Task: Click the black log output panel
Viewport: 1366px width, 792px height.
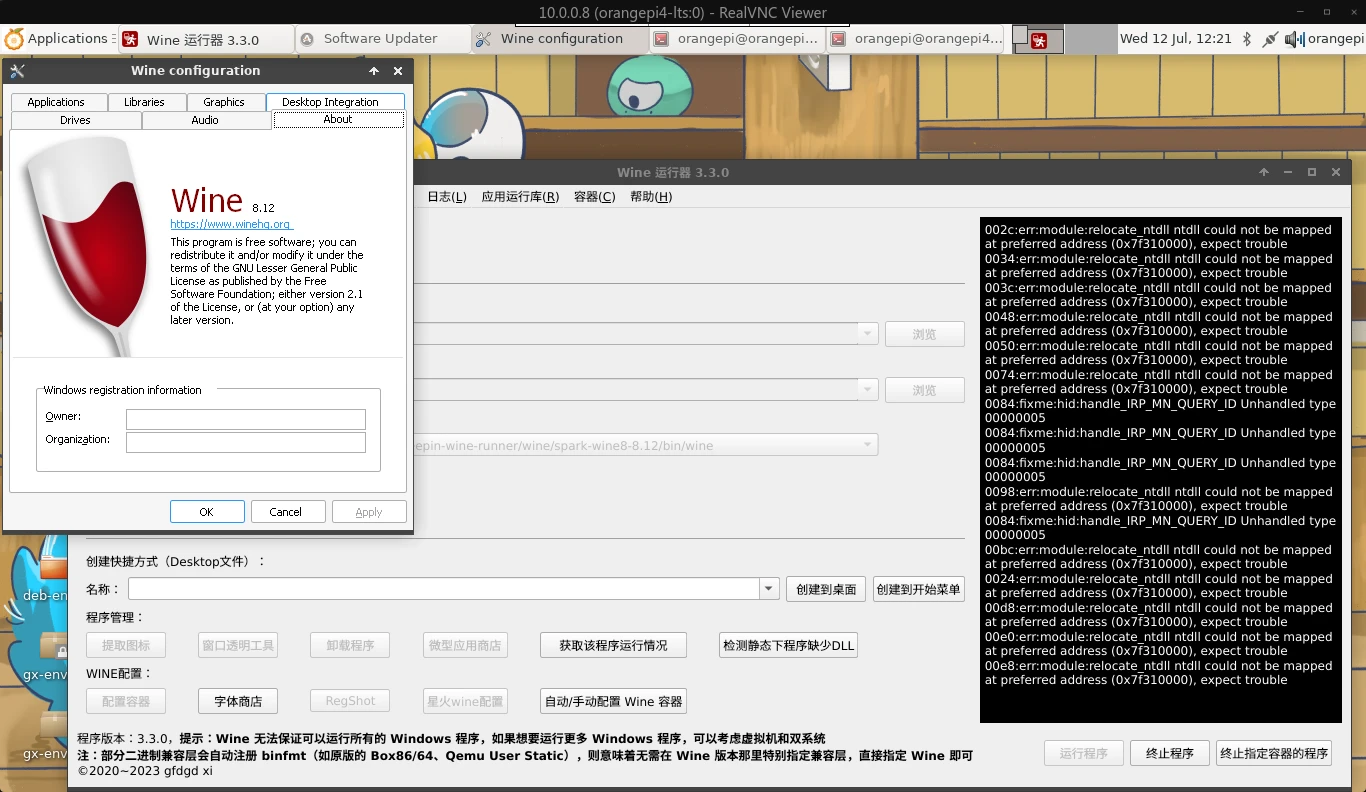Action: click(1161, 470)
